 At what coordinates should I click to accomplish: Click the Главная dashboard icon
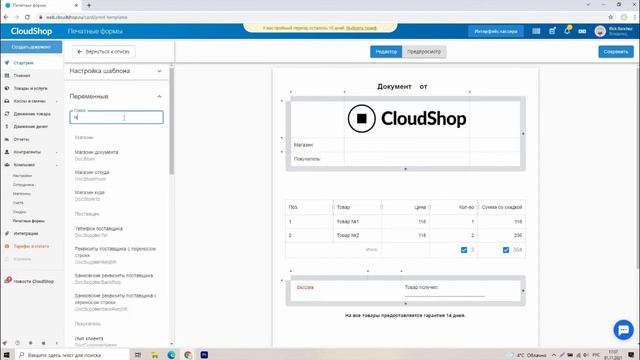click(x=7, y=76)
